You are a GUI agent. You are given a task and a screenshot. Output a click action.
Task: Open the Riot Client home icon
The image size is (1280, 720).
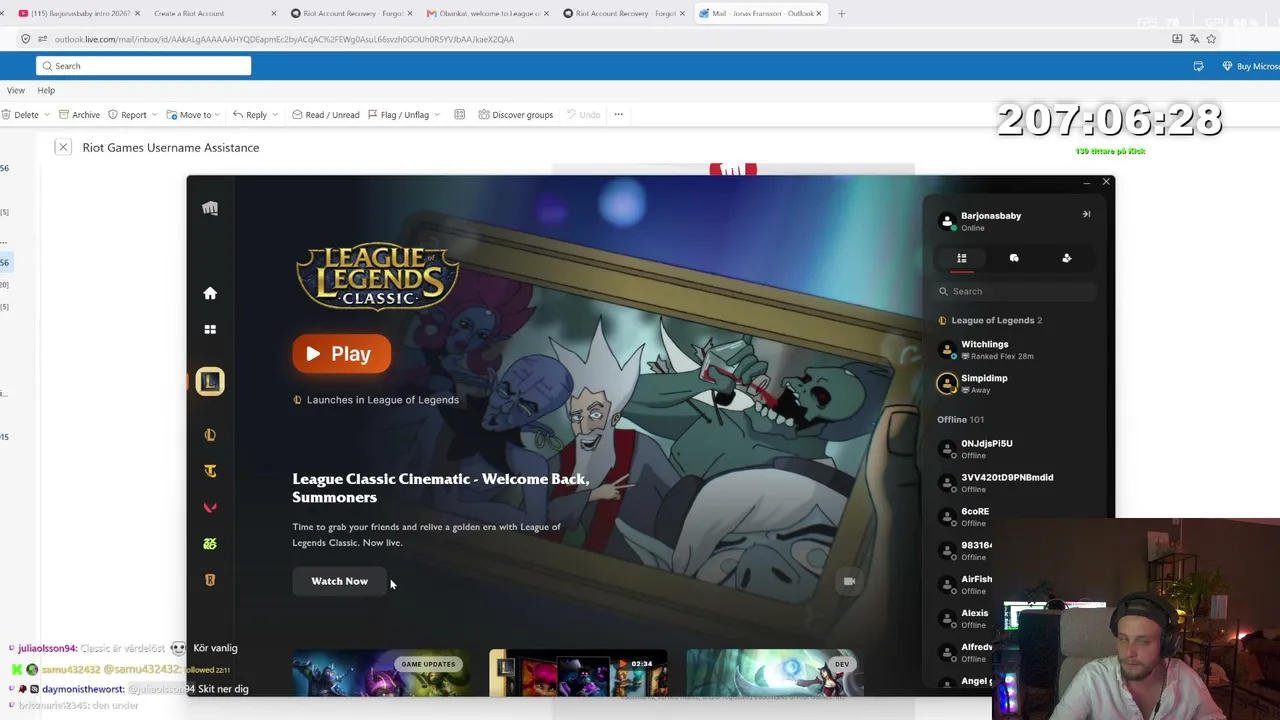210,293
